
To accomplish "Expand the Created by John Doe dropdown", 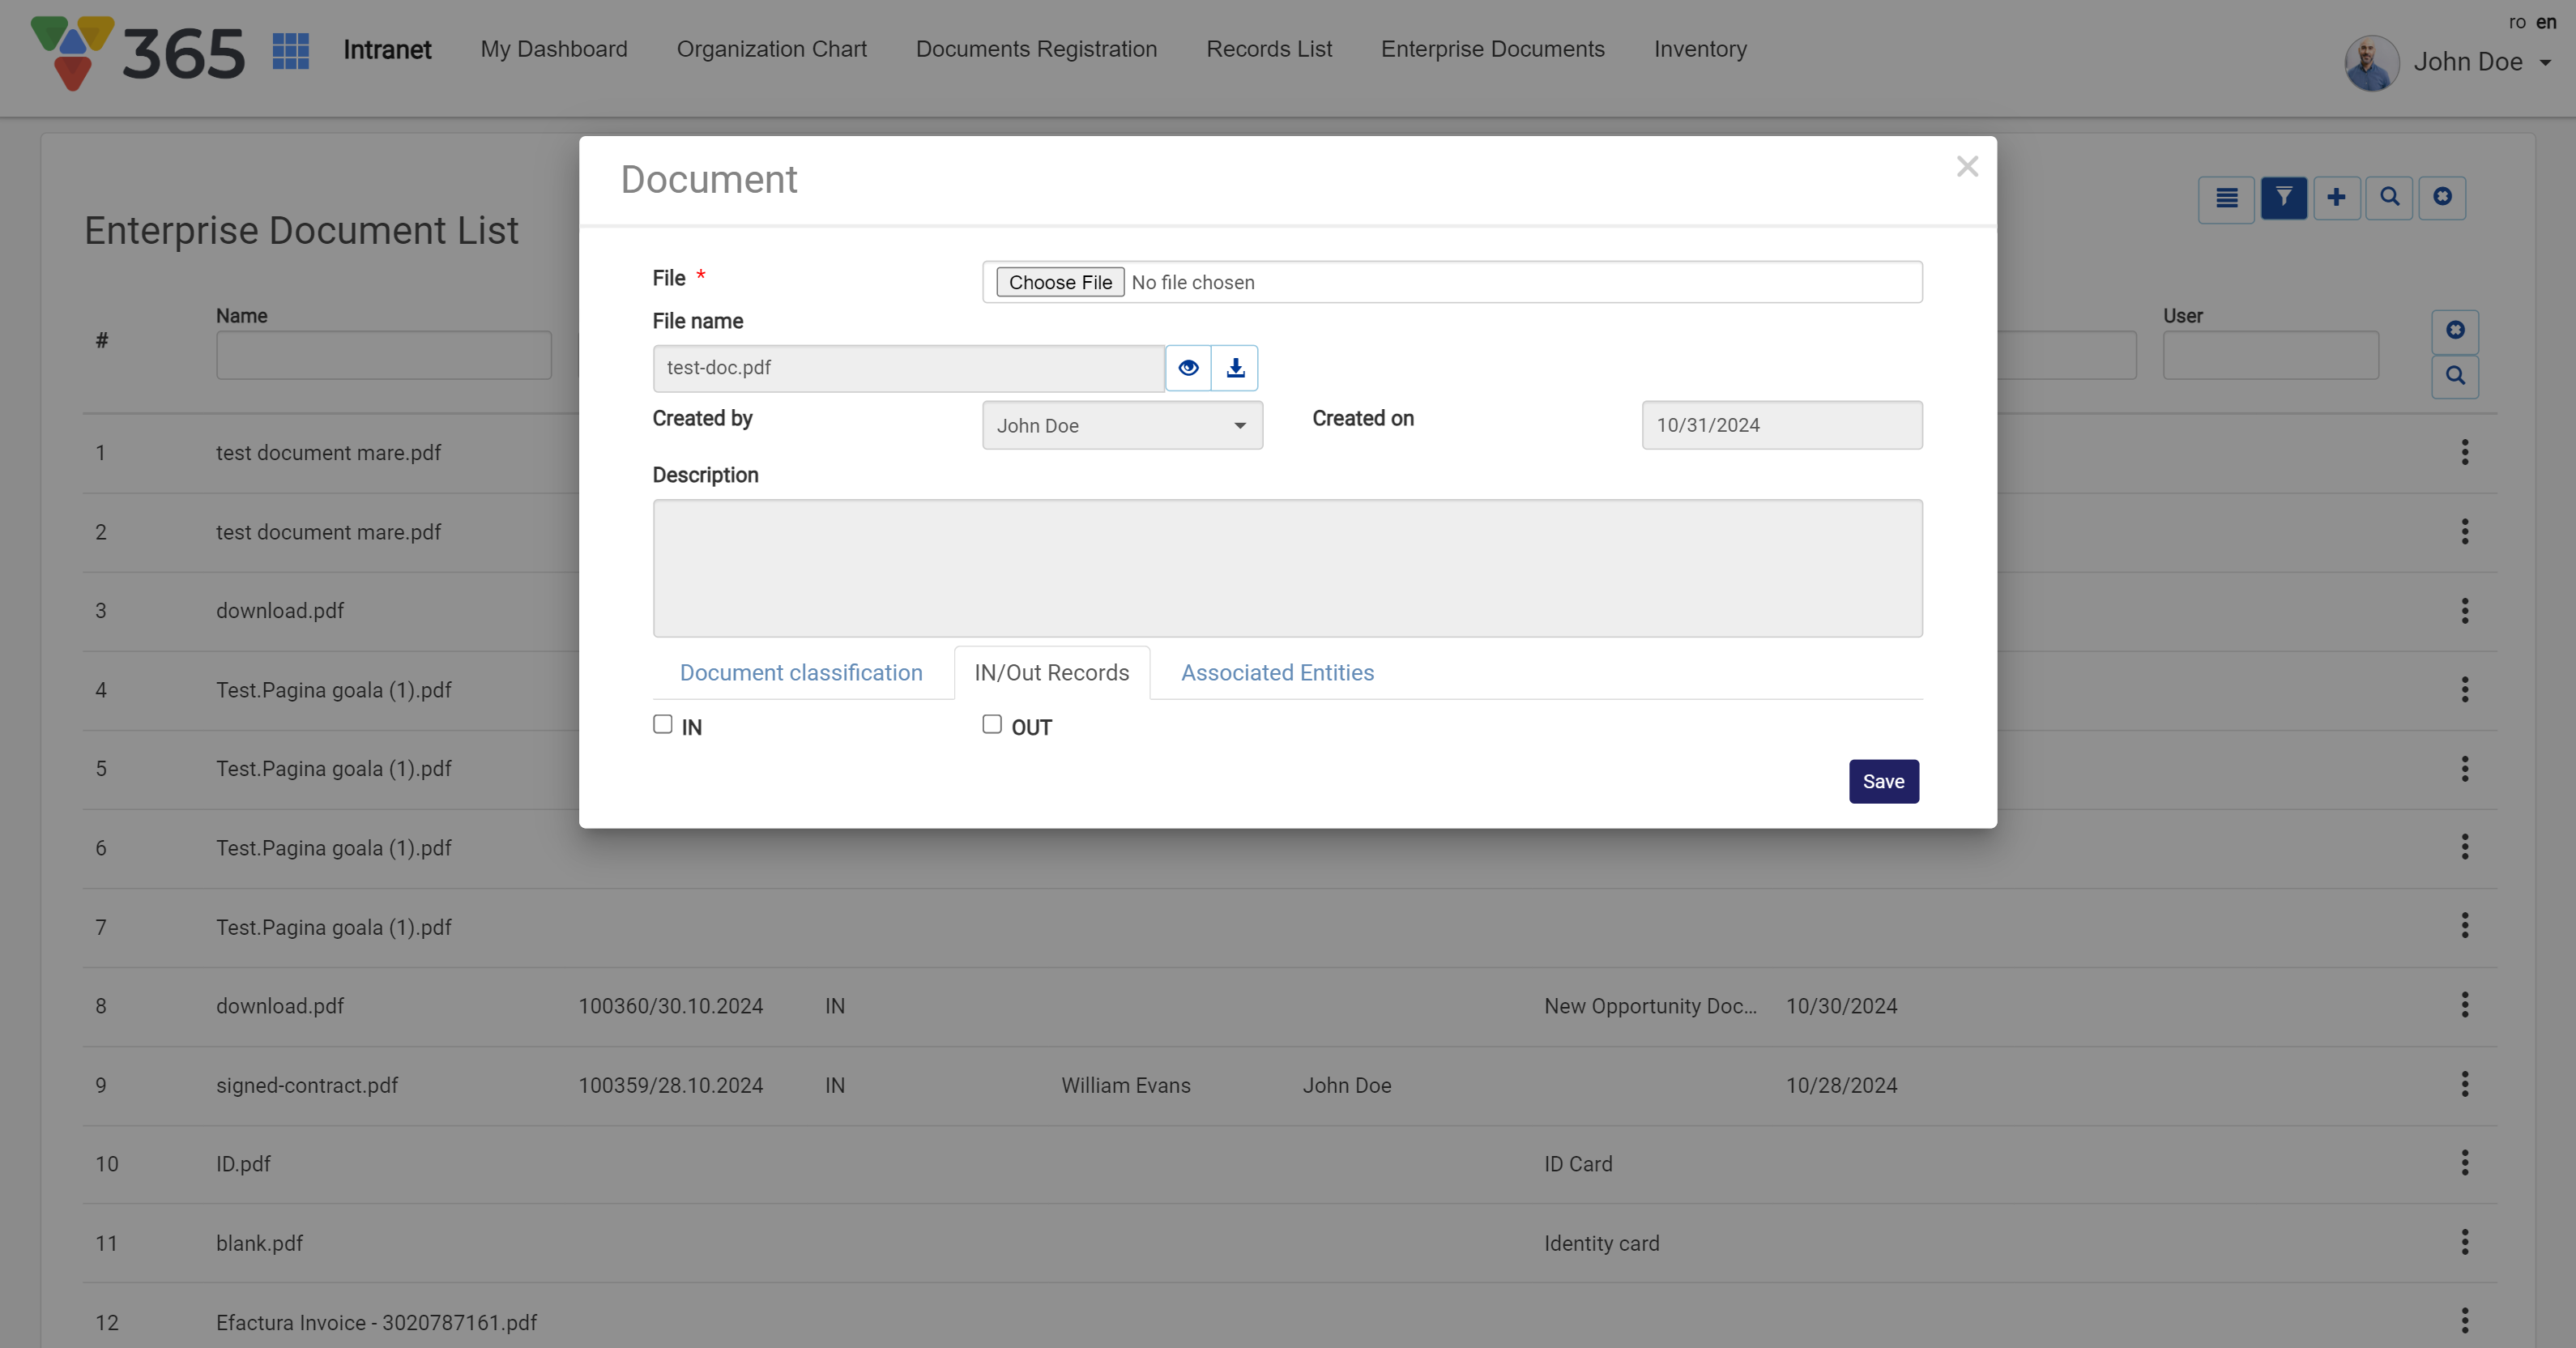I will click(x=1122, y=426).
